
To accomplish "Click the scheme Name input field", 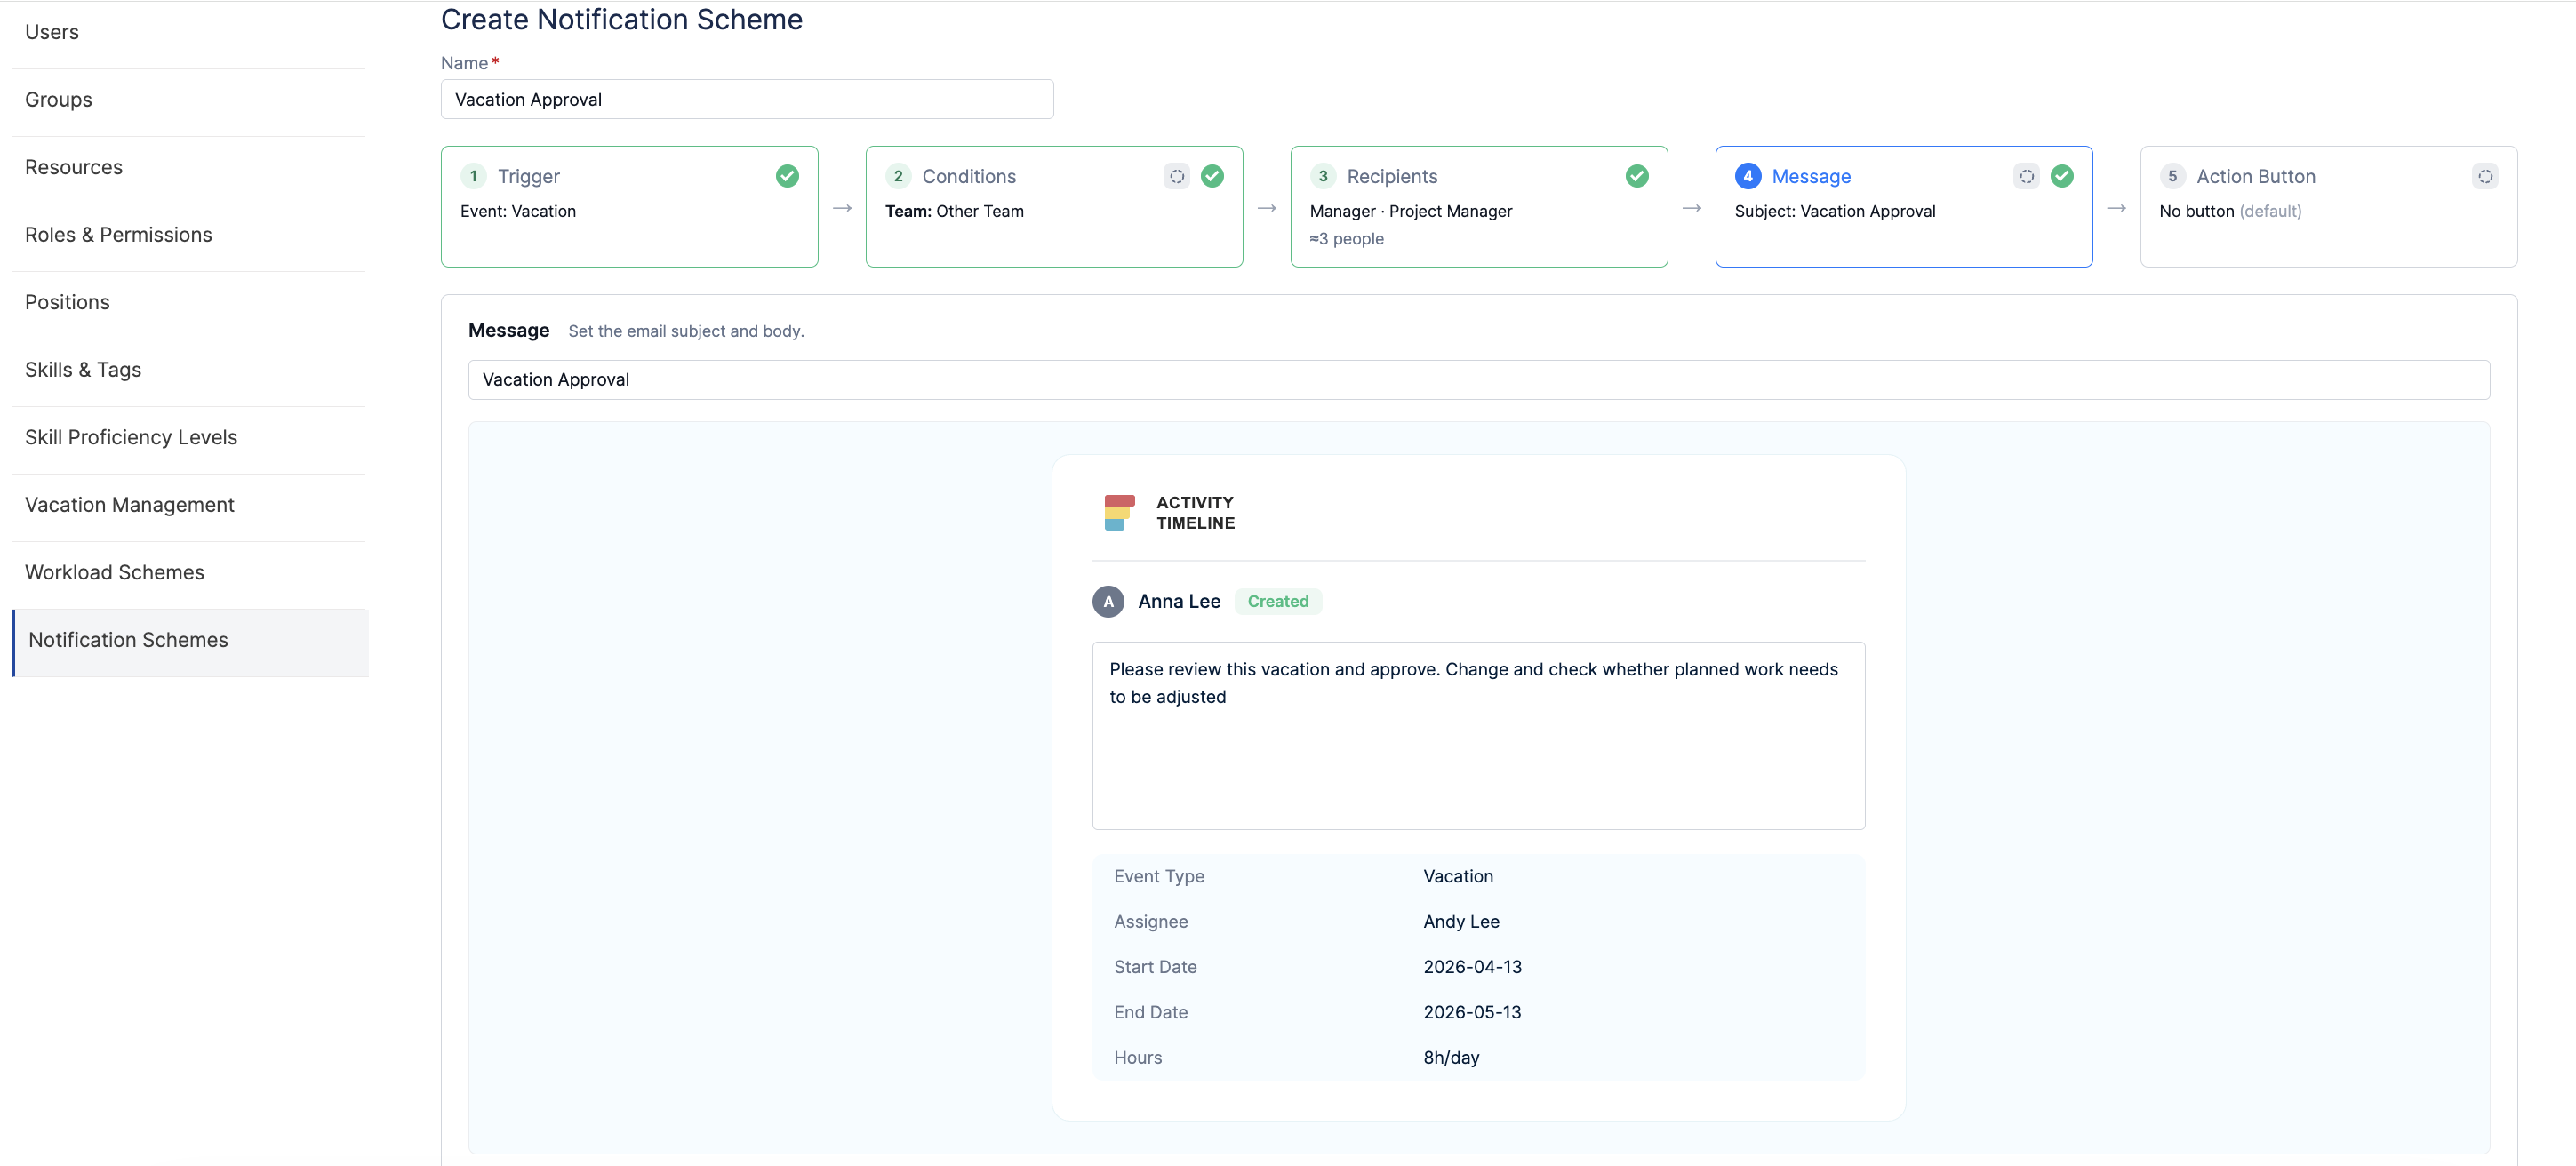I will (x=747, y=99).
